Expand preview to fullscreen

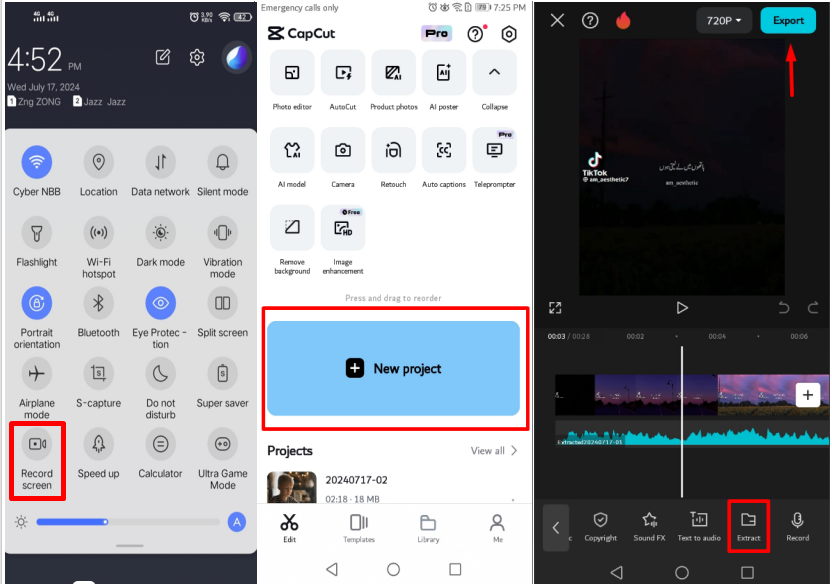[x=555, y=308]
